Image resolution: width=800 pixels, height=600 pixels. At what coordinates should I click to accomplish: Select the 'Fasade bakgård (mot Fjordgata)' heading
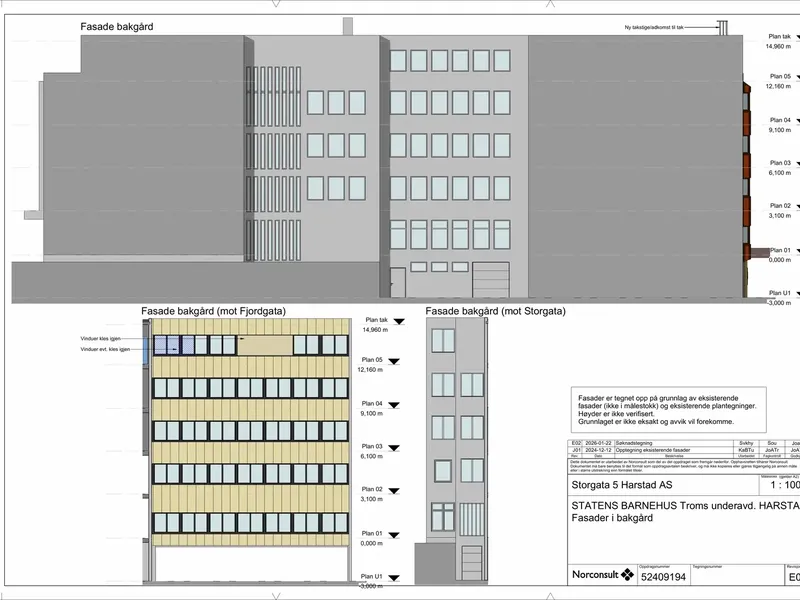[213, 311]
